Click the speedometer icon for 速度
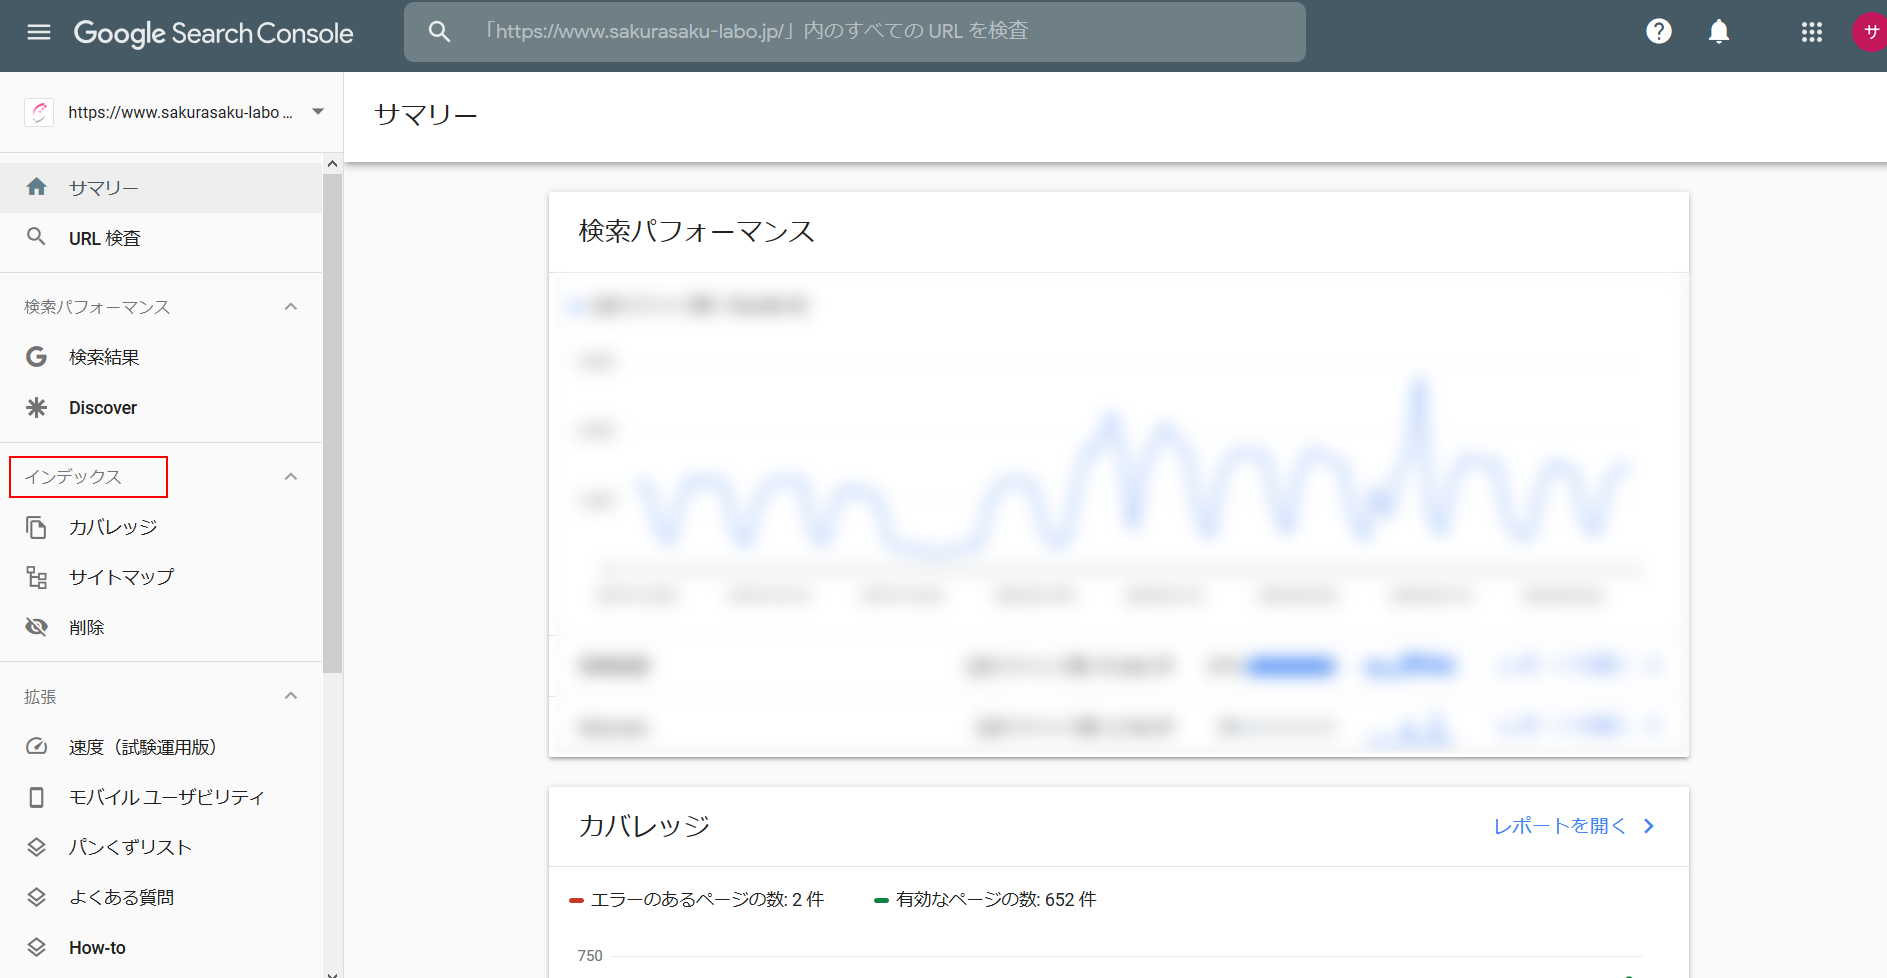Screen dimensions: 1887x978 37,747
